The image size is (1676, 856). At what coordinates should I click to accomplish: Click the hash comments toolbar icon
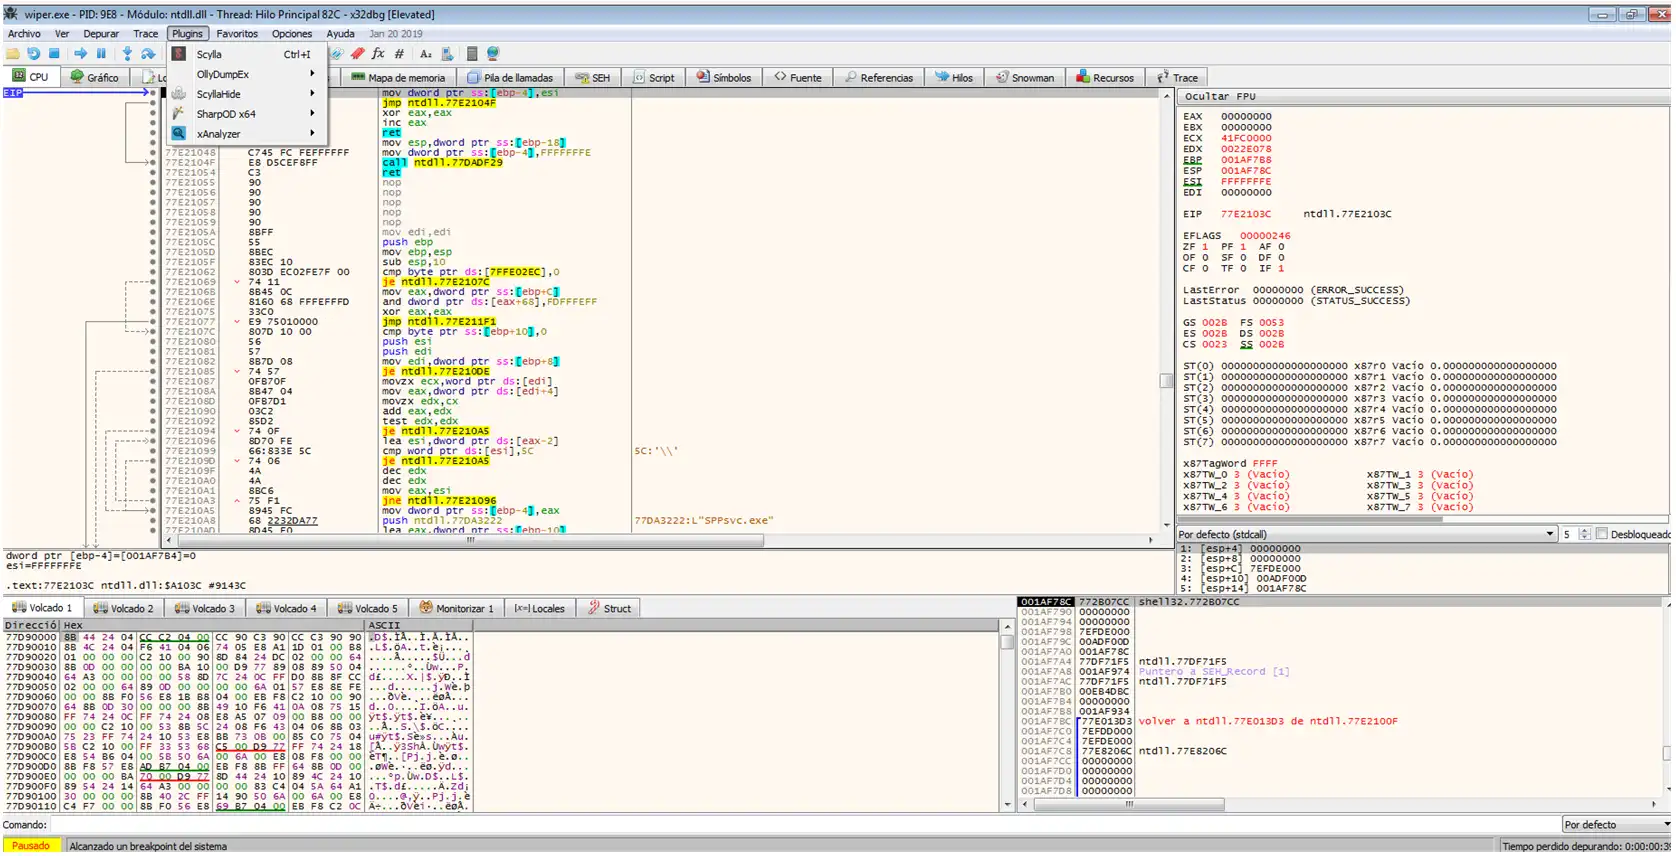399,54
